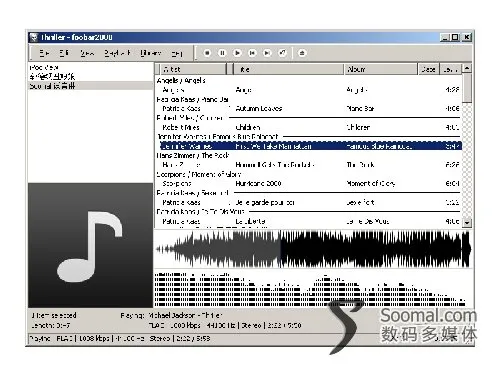Click the Play button in toolbar

point(237,53)
